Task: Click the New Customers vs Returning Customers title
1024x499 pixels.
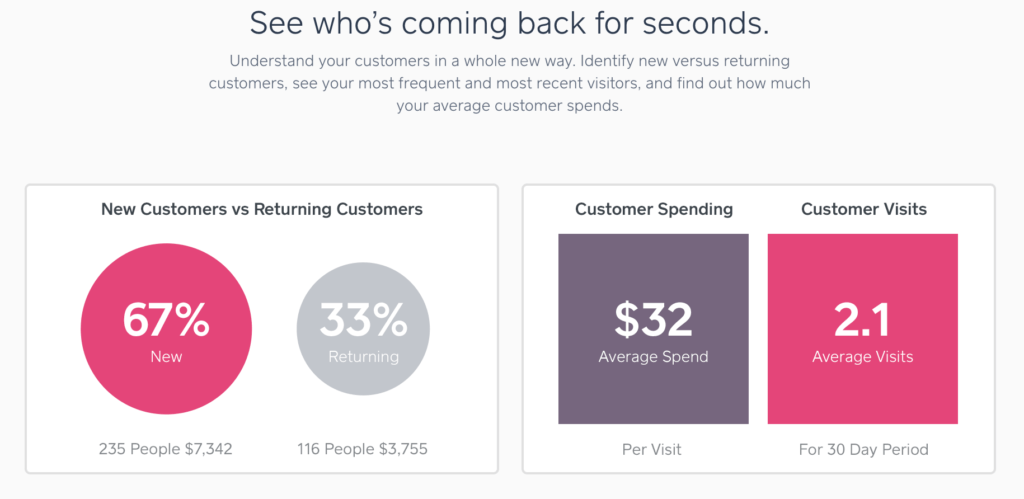Action: point(262,210)
